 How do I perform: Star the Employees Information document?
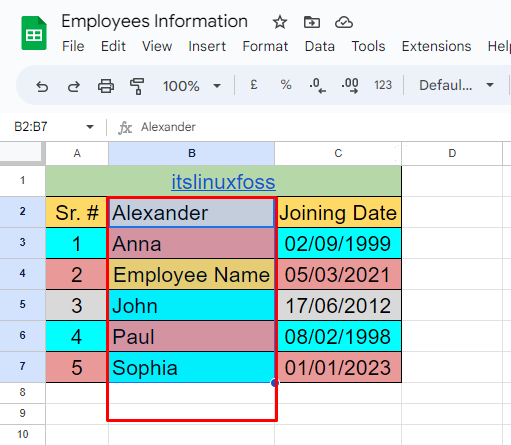pyautogui.click(x=280, y=22)
